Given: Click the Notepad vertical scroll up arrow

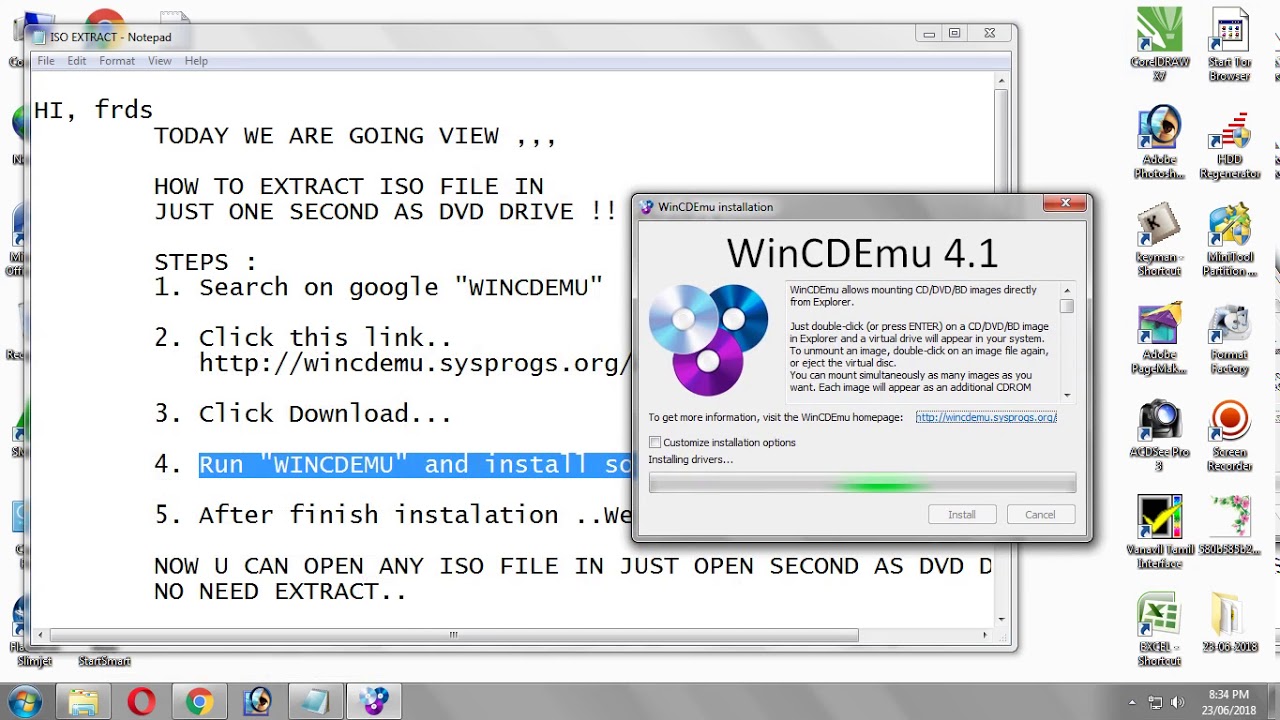Looking at the screenshot, I should tap(1002, 78).
